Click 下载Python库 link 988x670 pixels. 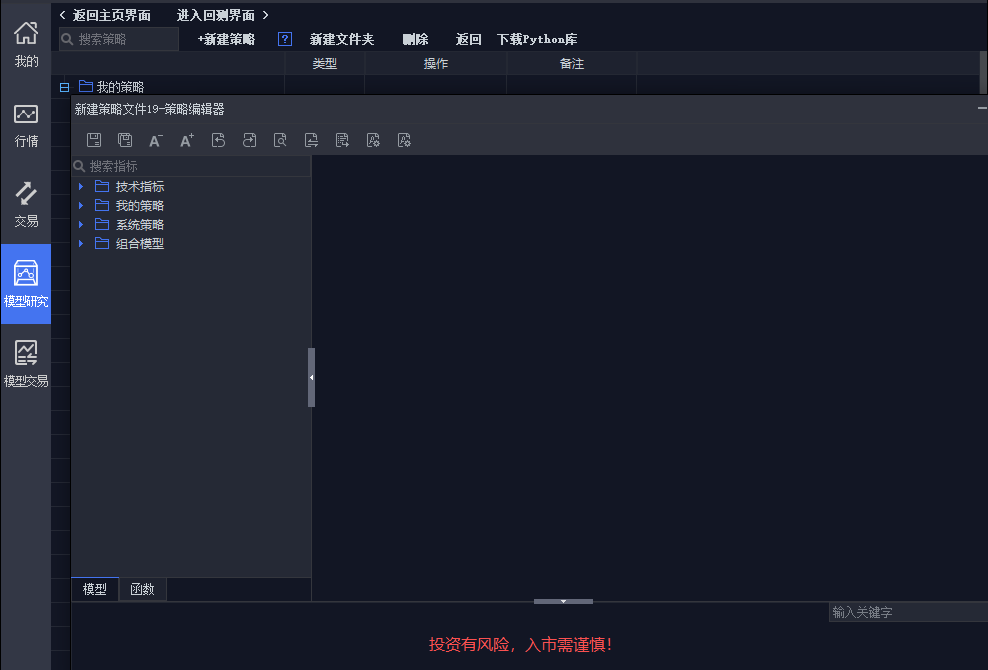point(537,39)
